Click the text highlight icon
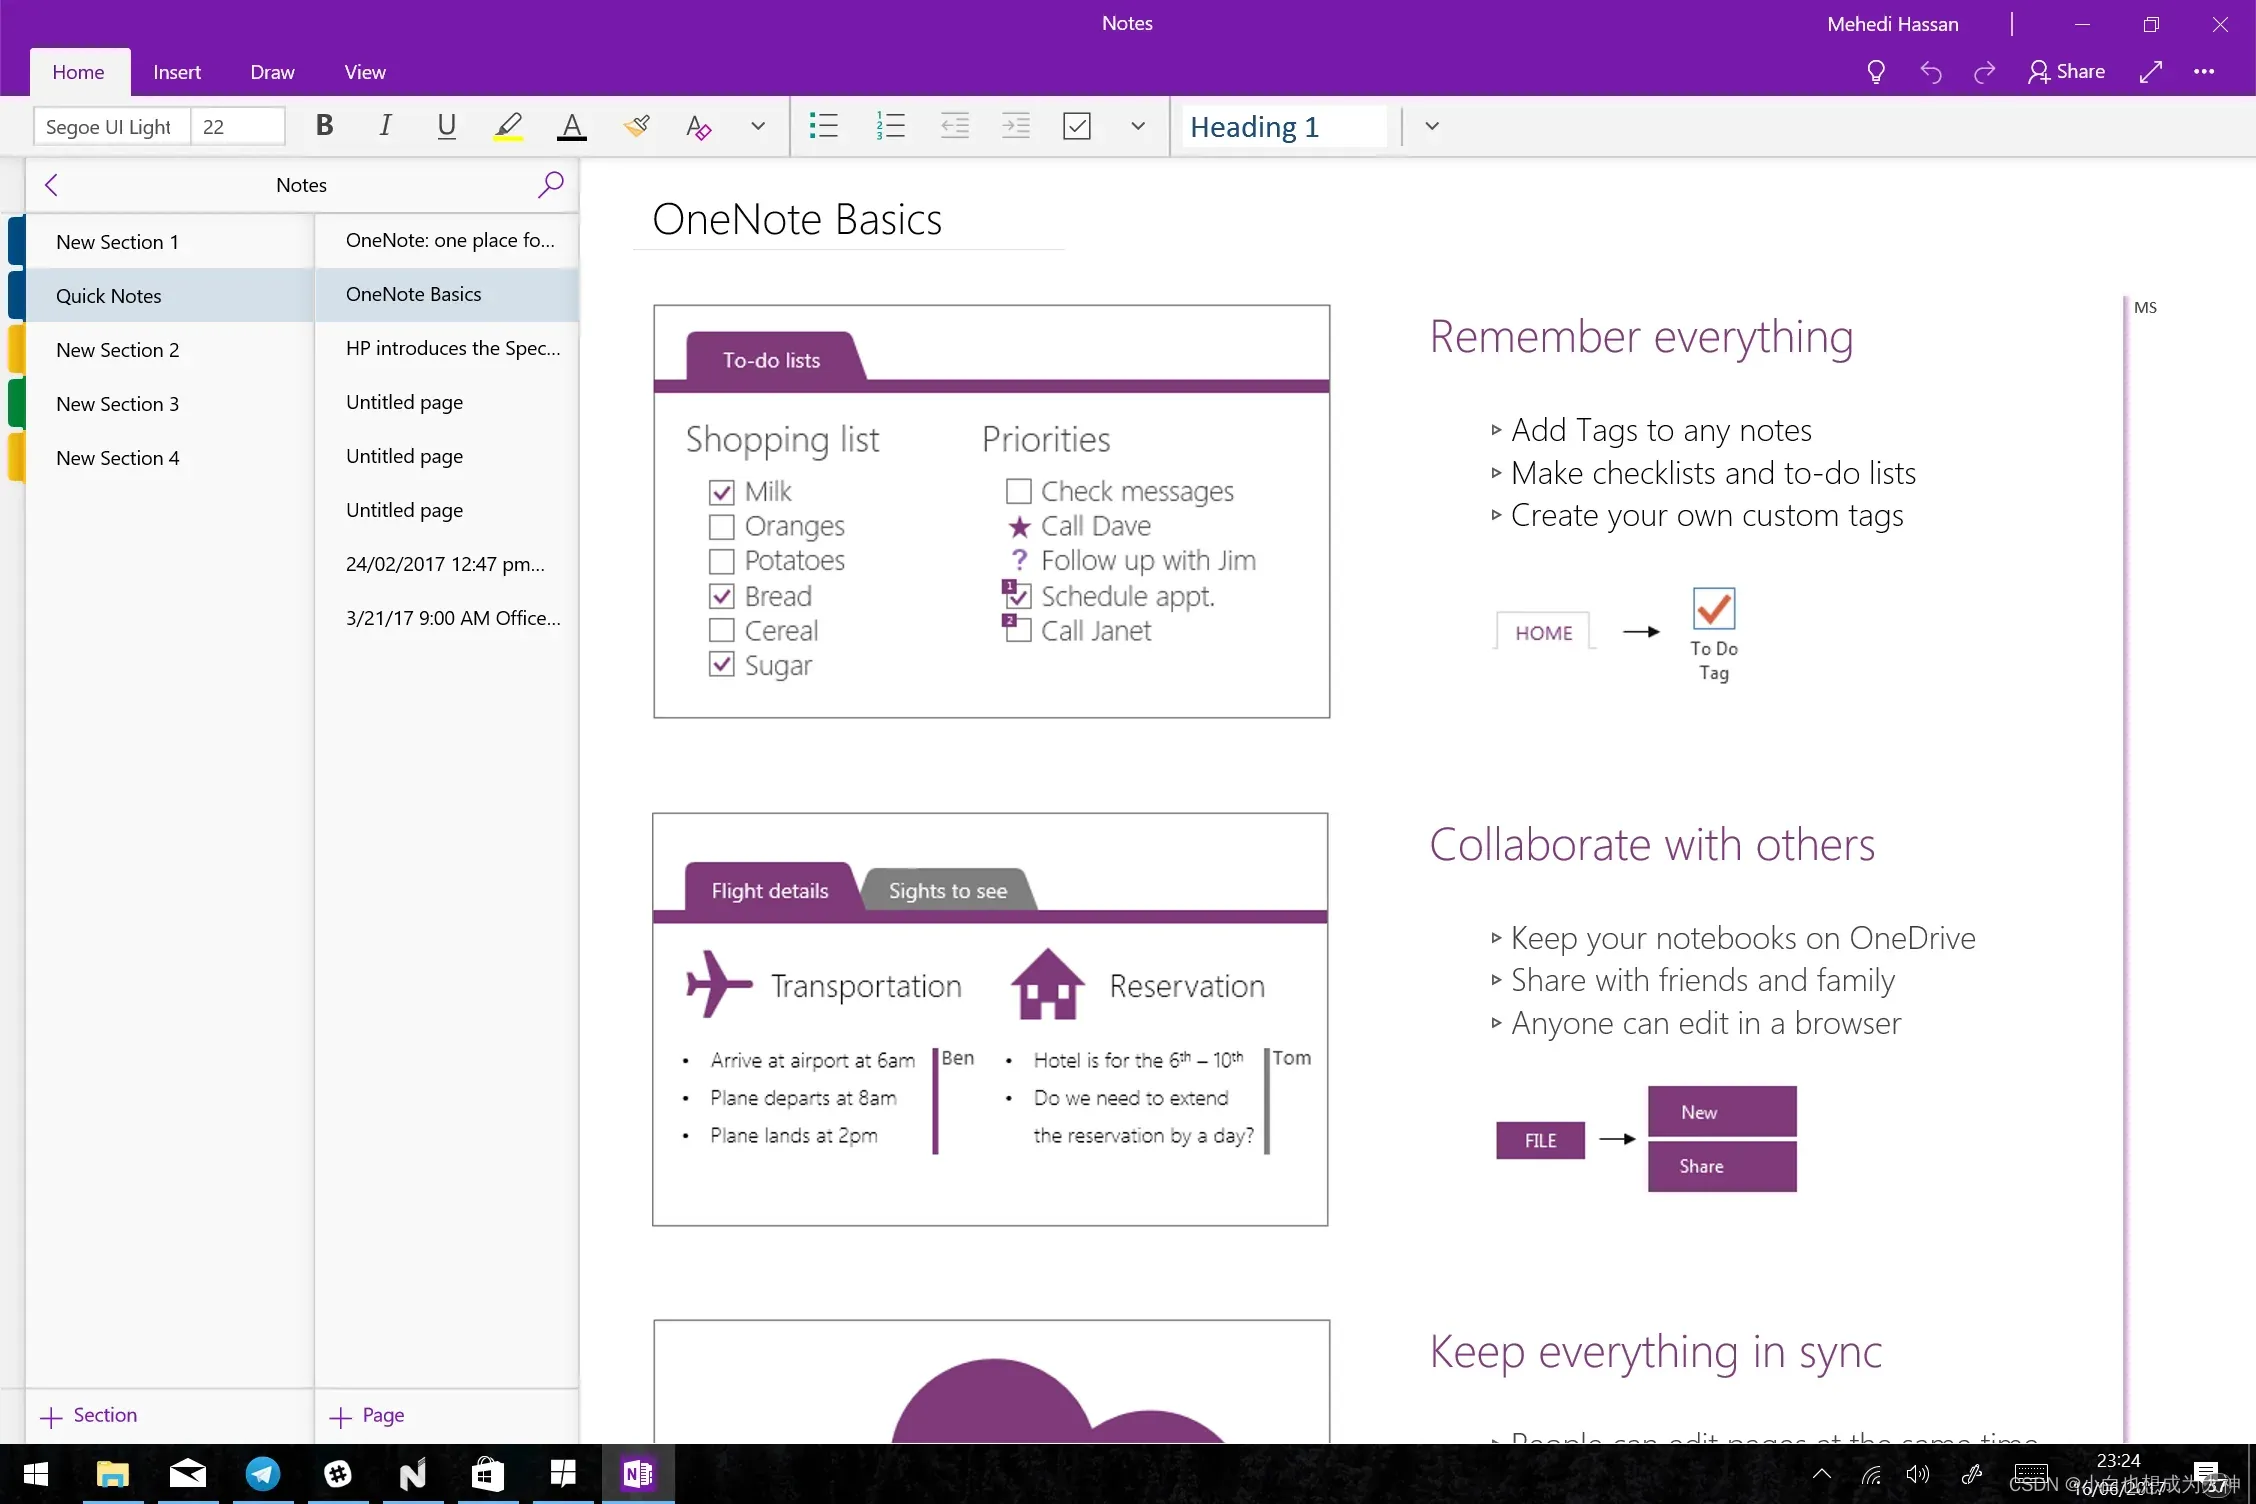This screenshot has width=2256, height=1504. coord(508,126)
